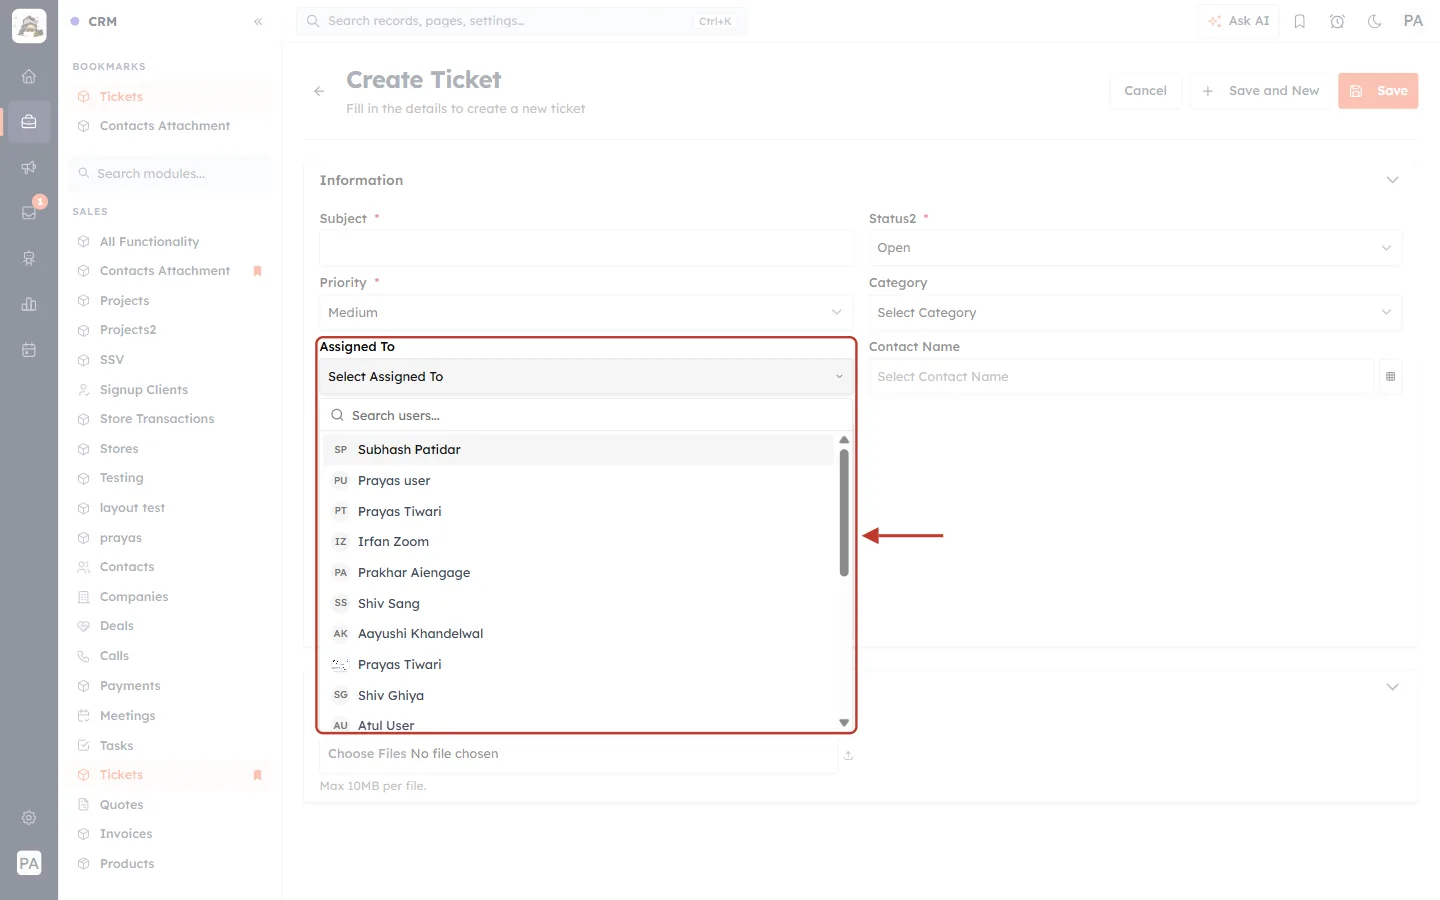
Task: Open the Select Category dropdown
Action: pyautogui.click(x=1135, y=313)
